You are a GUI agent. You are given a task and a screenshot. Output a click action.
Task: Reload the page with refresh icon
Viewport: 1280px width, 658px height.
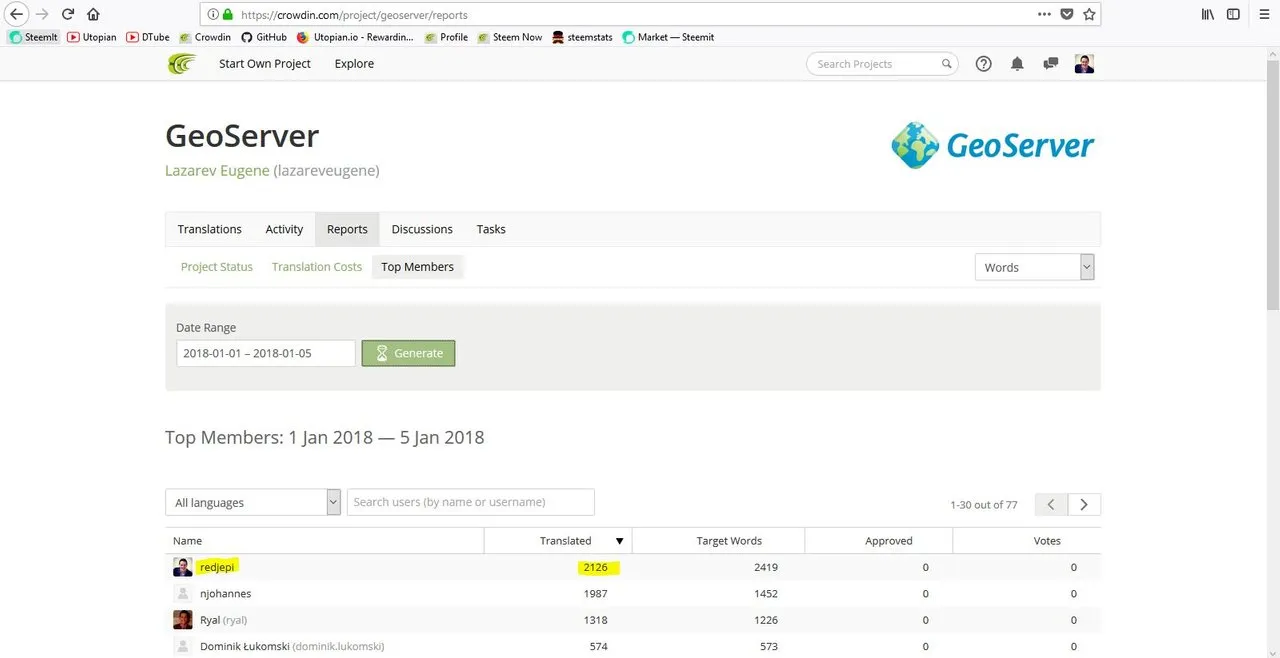pyautogui.click(x=68, y=15)
